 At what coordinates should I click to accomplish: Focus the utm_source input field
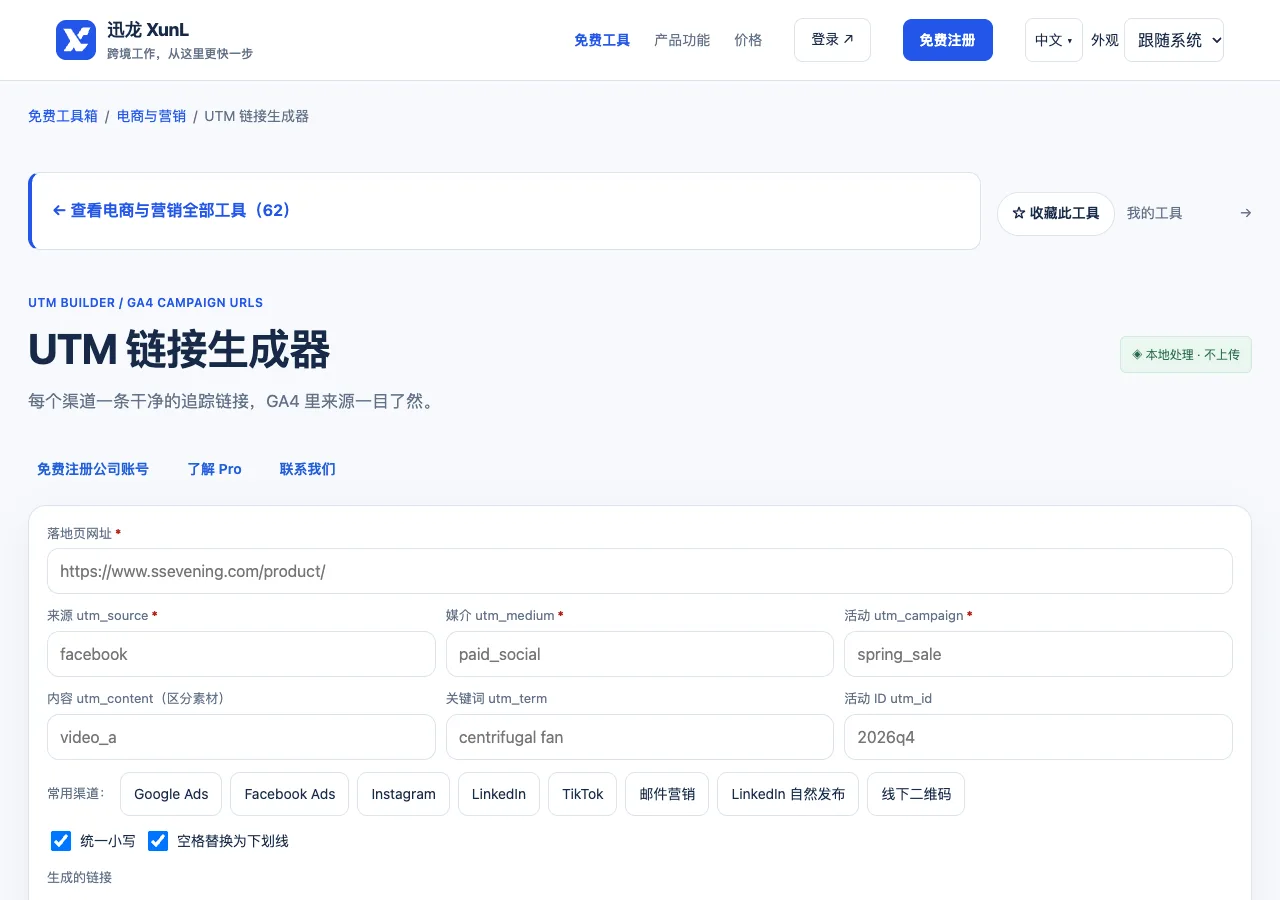[241, 654]
